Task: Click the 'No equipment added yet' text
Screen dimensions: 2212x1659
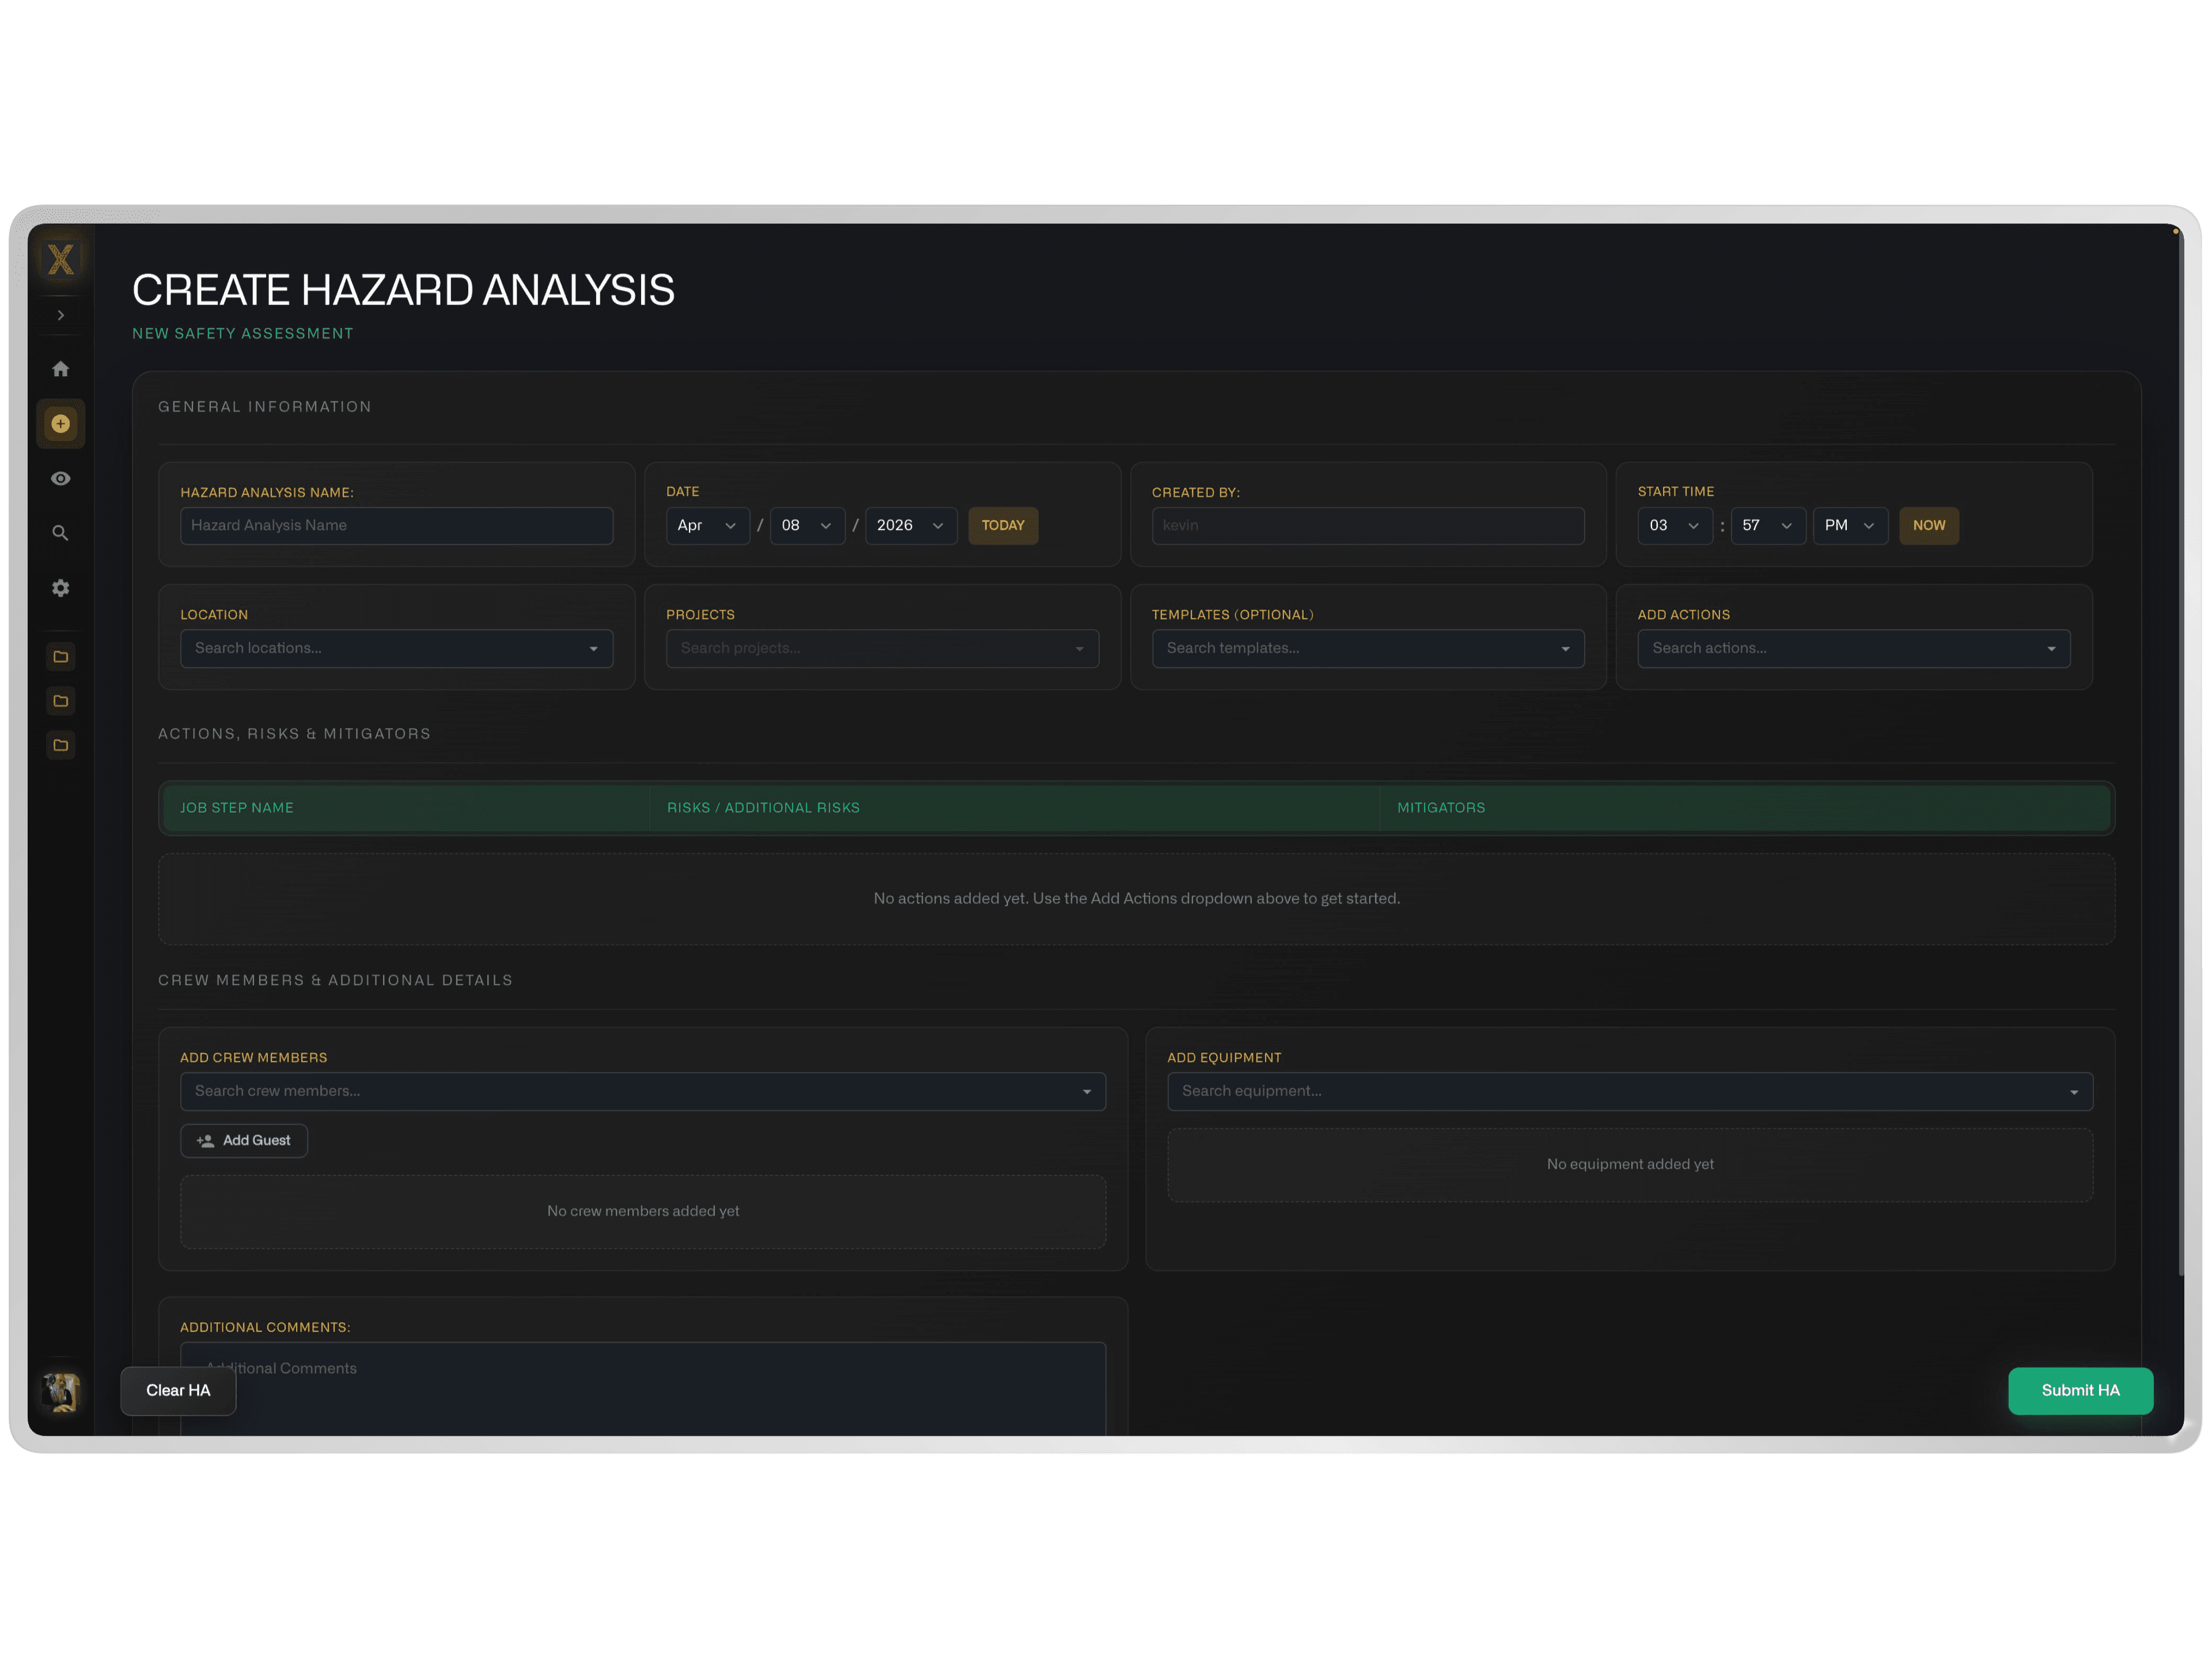Action: (1630, 1165)
